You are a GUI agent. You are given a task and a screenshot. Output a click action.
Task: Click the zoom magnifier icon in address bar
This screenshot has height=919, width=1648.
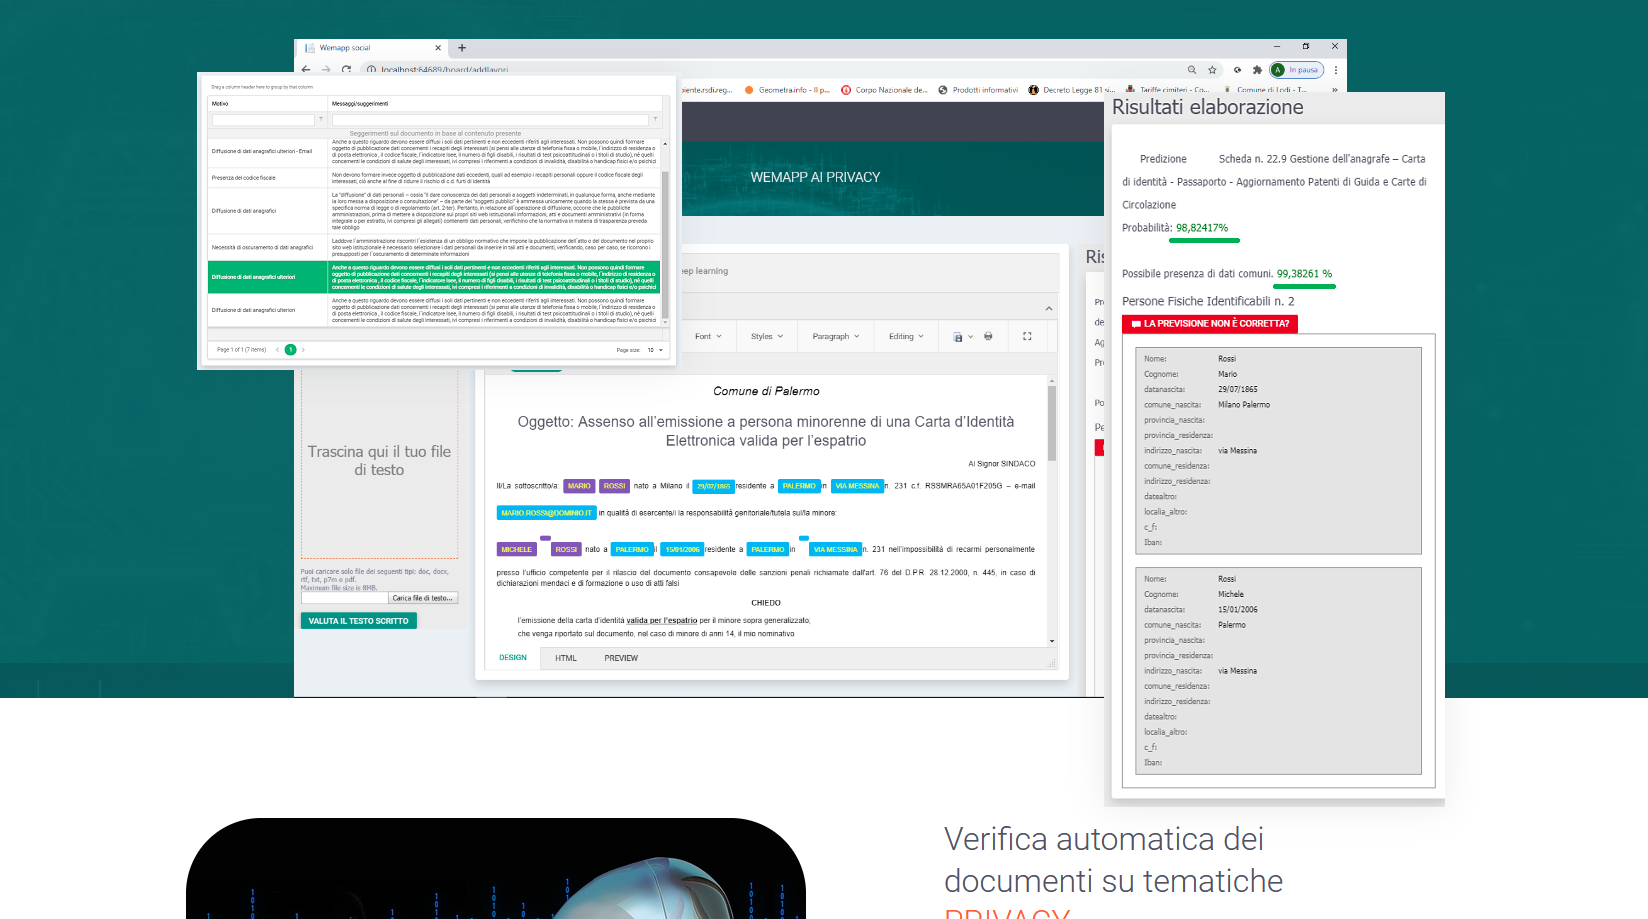pyautogui.click(x=1192, y=70)
